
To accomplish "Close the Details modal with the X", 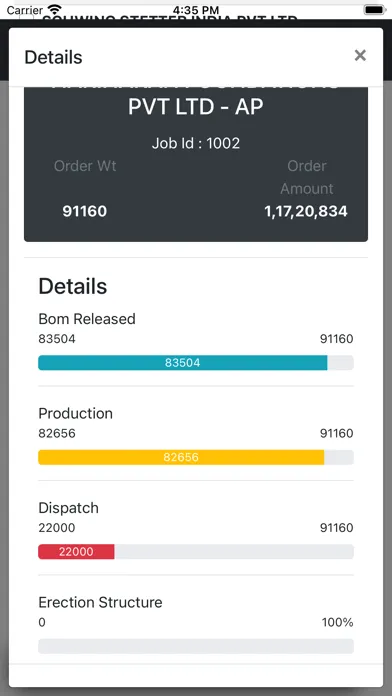I will click(360, 55).
